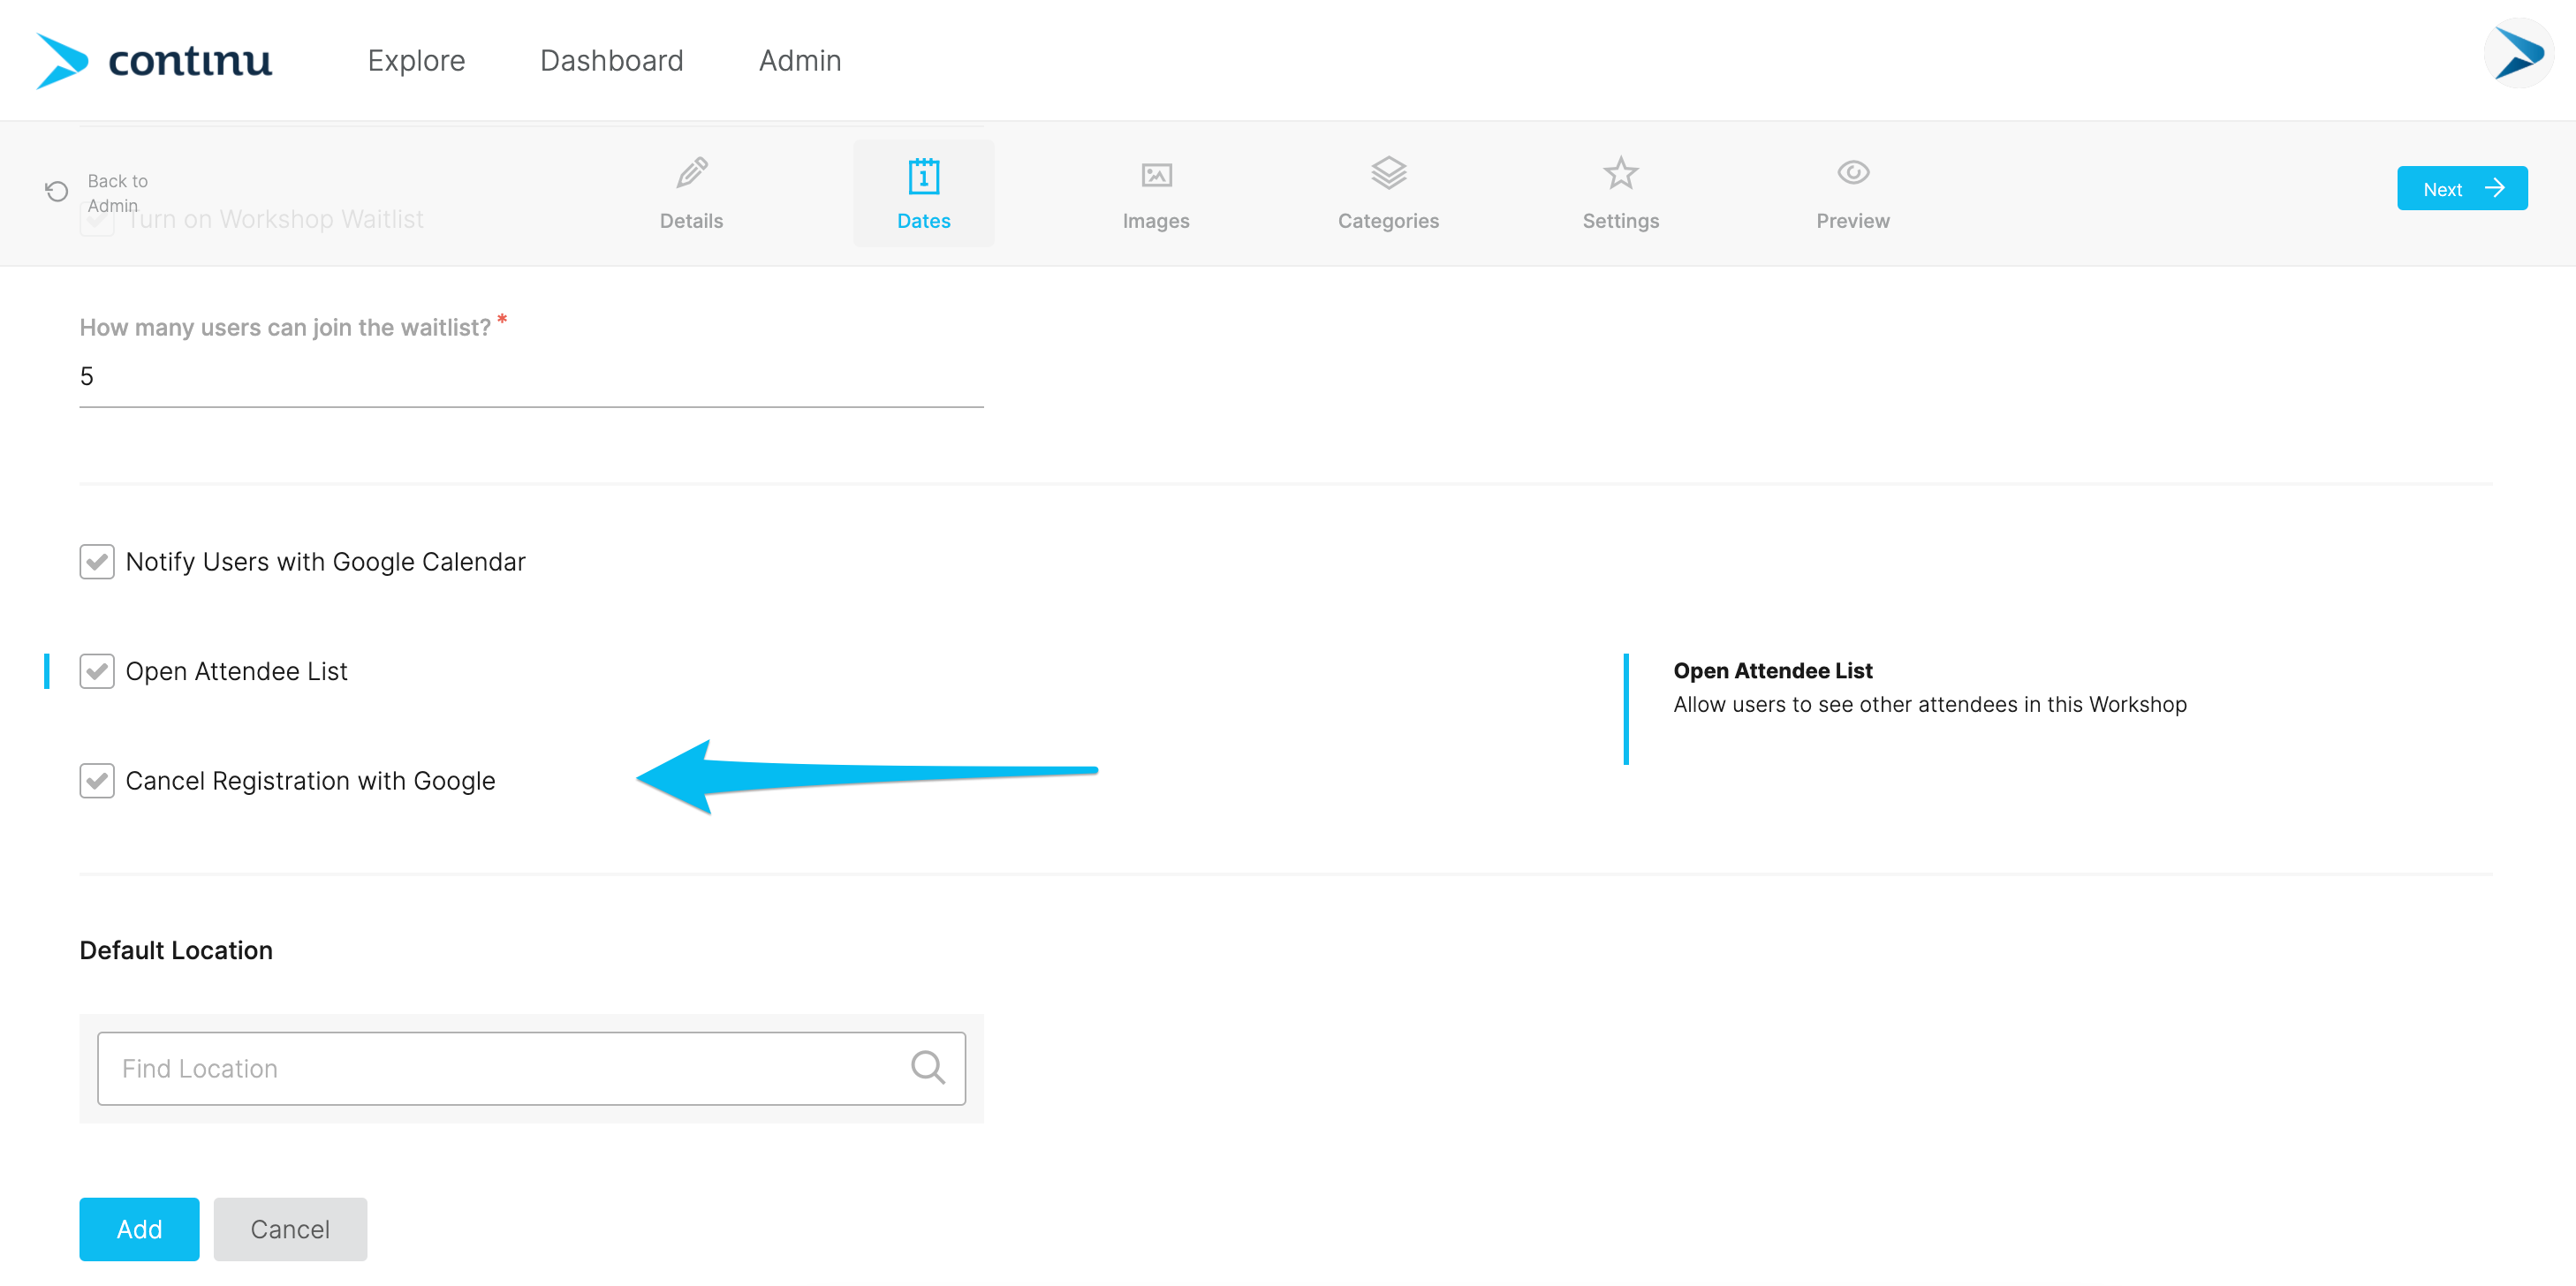Click the Preview eye icon
This screenshot has height=1286, width=2576.
pos(1852,173)
